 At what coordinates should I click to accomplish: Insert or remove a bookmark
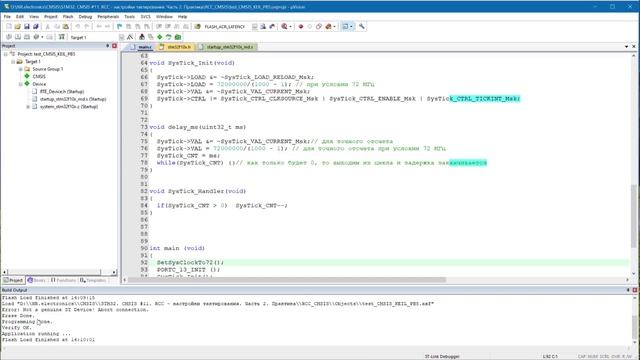120,27
